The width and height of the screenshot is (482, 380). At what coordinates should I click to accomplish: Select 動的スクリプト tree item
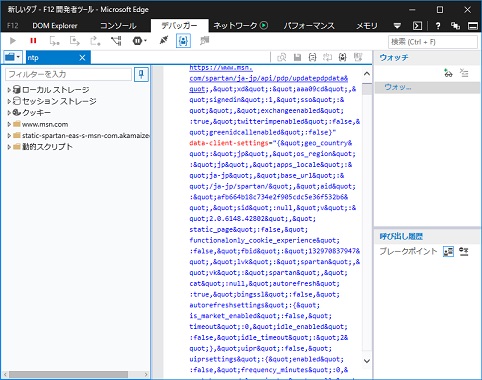pyautogui.click(x=43, y=147)
